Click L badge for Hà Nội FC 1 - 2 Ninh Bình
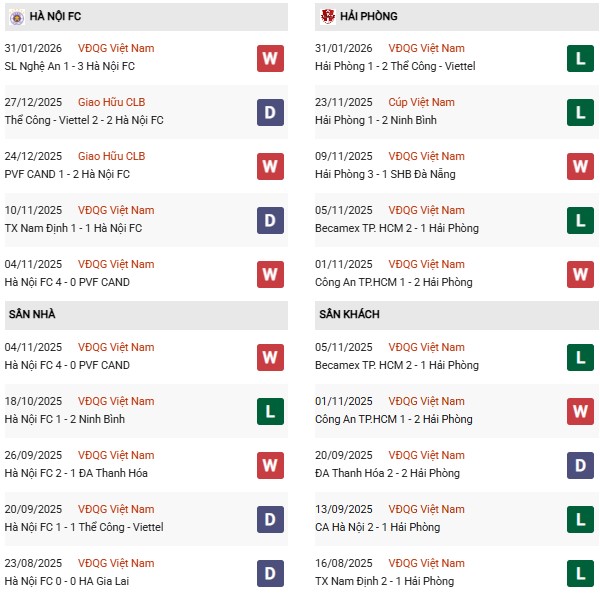This screenshot has width=600, height=593. point(269,411)
